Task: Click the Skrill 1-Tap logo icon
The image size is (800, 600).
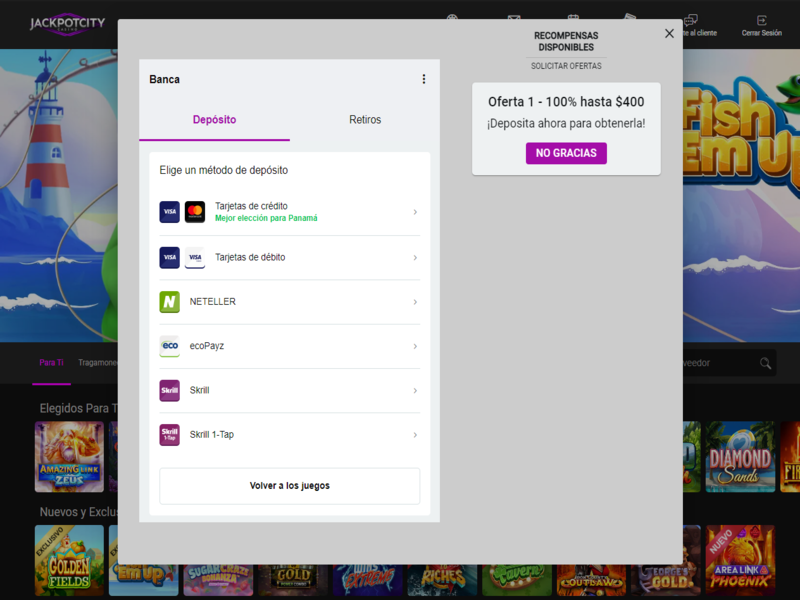Action: [x=169, y=435]
